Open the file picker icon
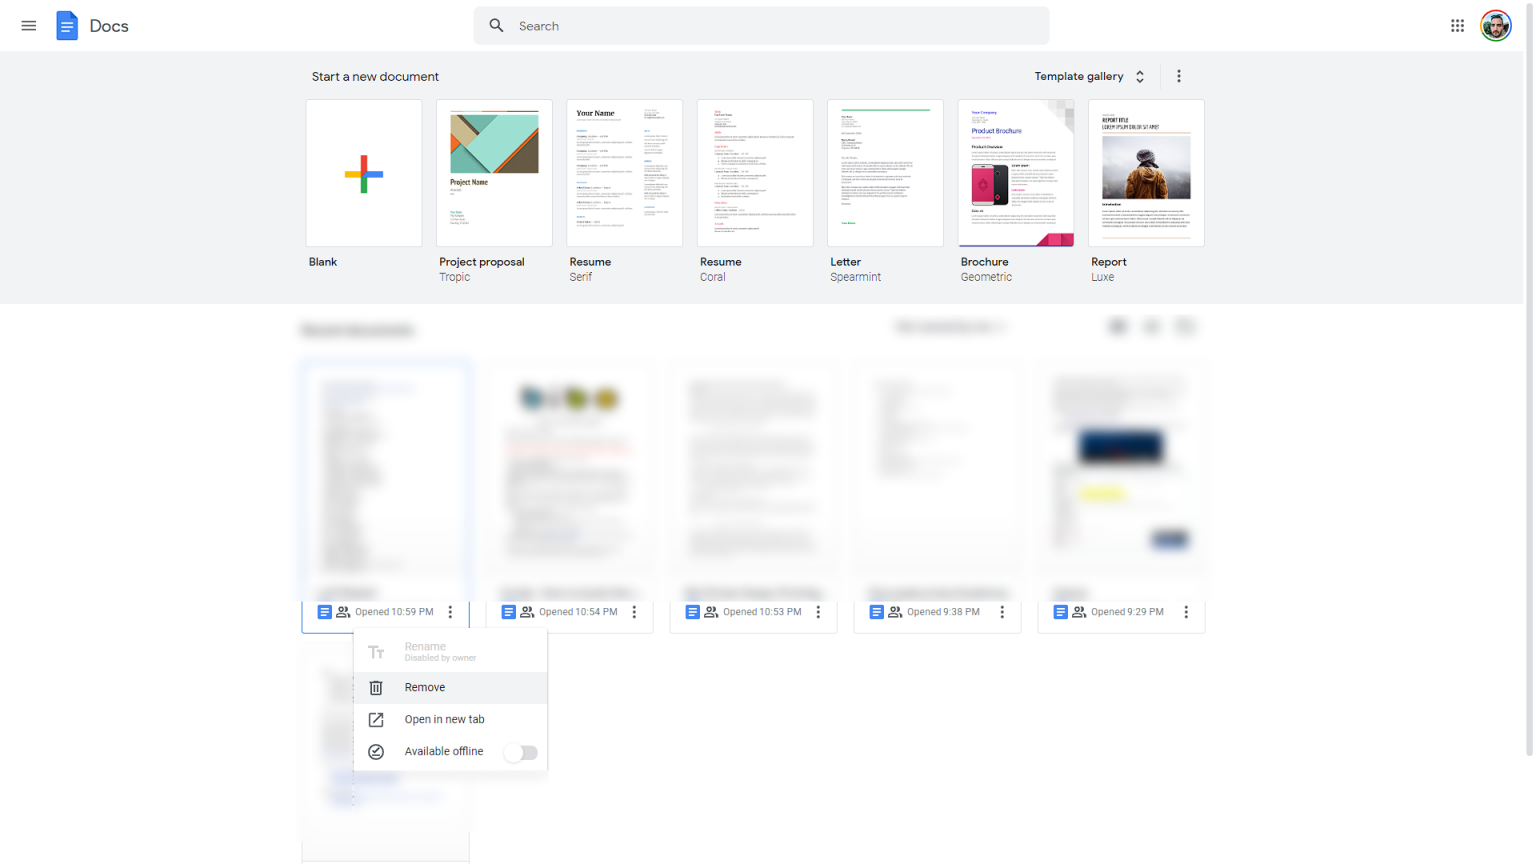 tap(1186, 326)
